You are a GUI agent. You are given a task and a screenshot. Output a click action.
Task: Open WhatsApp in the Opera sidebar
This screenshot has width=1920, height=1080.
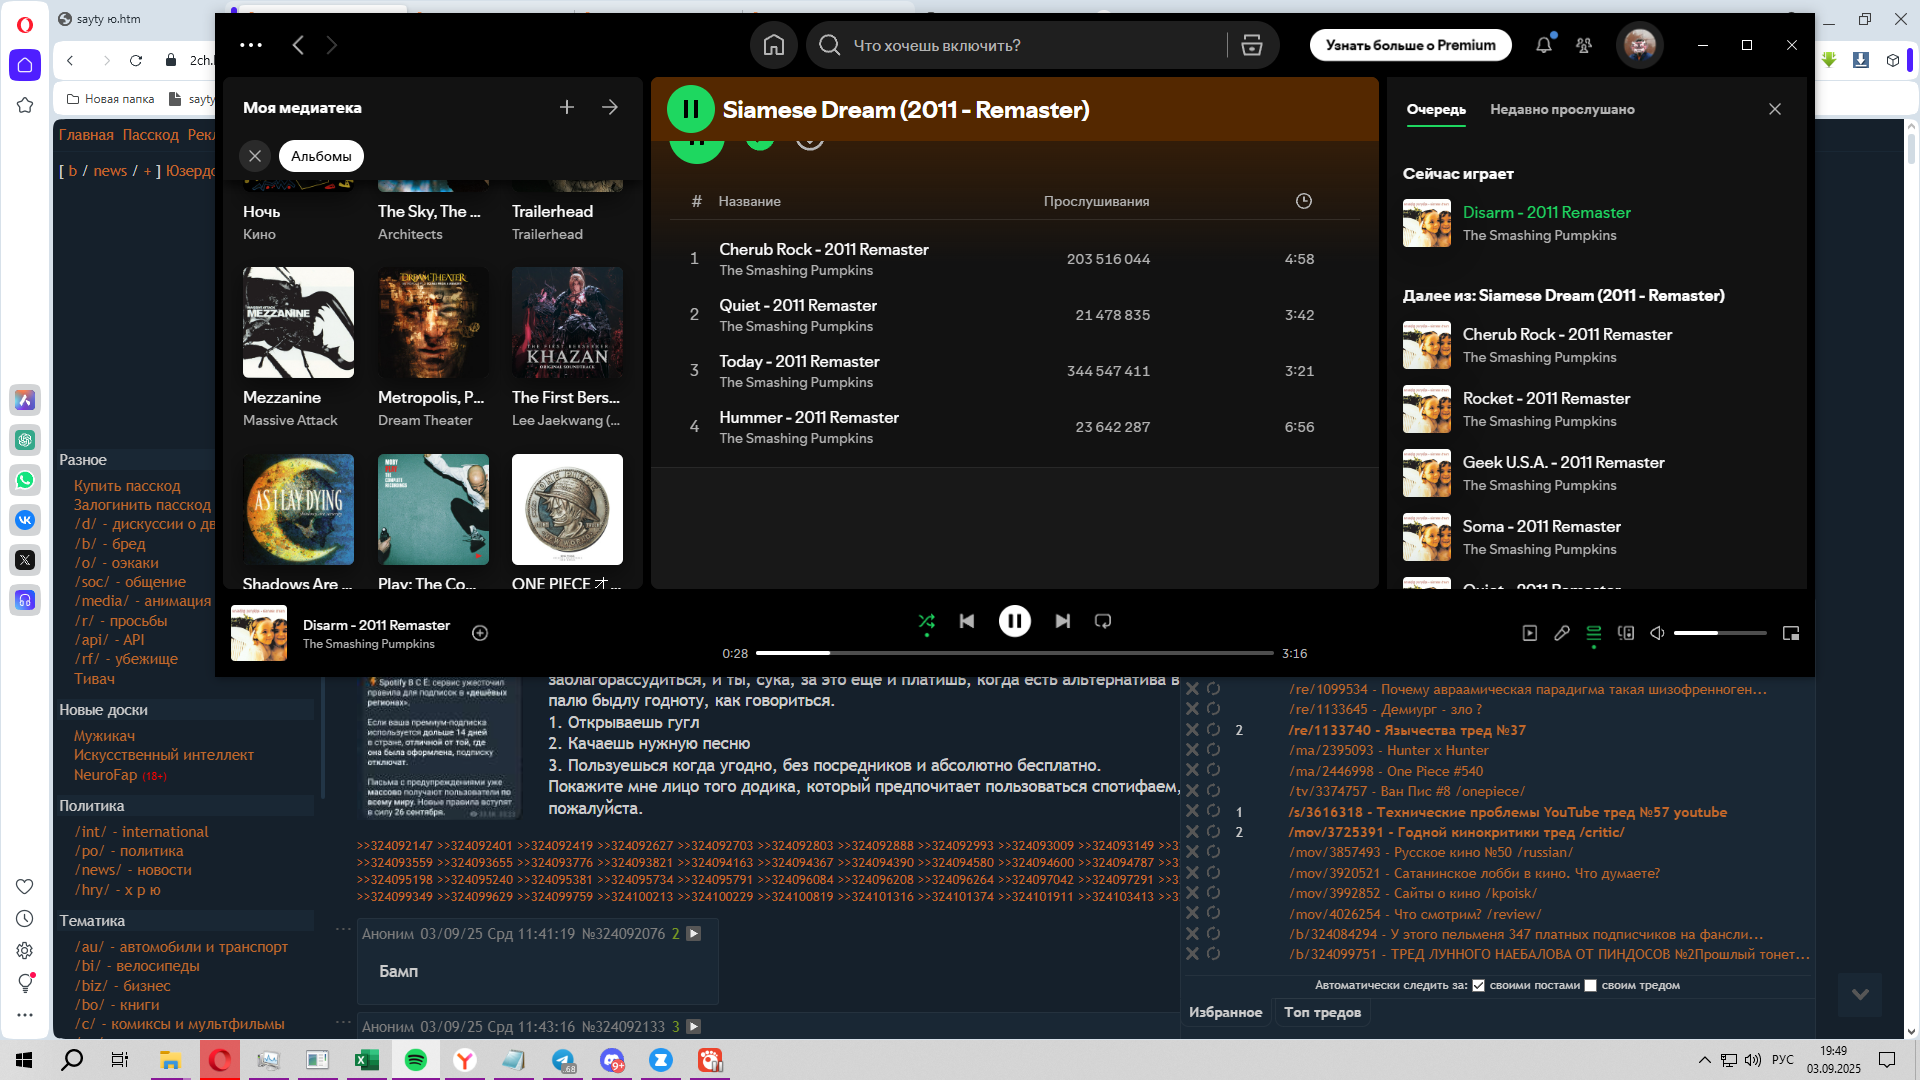(x=25, y=480)
